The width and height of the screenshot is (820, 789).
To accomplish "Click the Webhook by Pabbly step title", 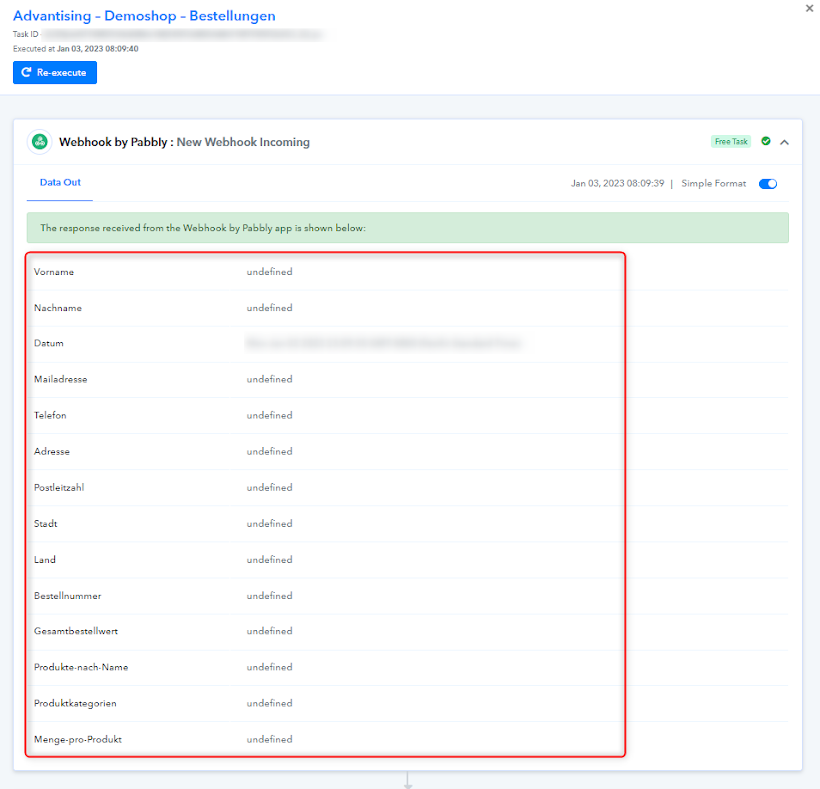I will tap(184, 142).
